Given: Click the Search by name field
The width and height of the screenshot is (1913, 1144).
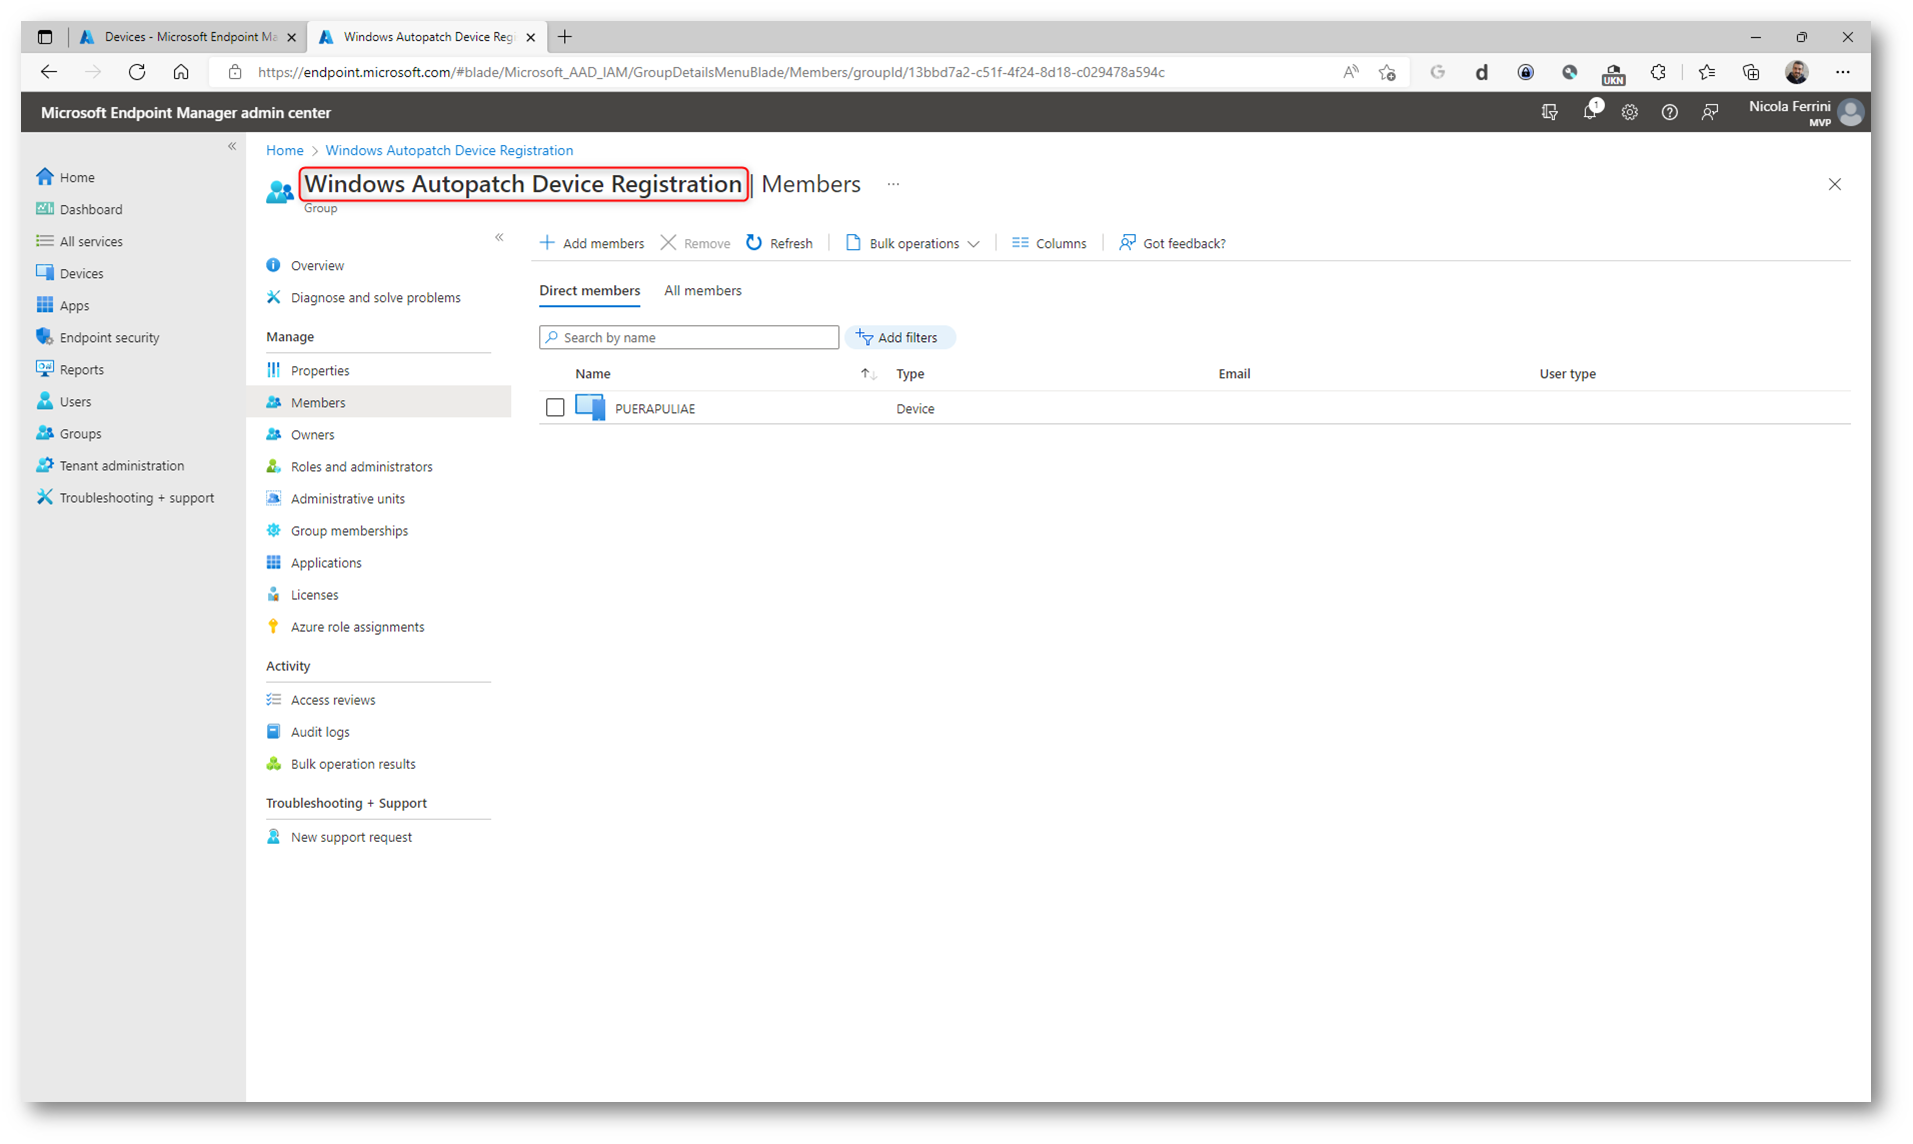Looking at the screenshot, I should [689, 338].
